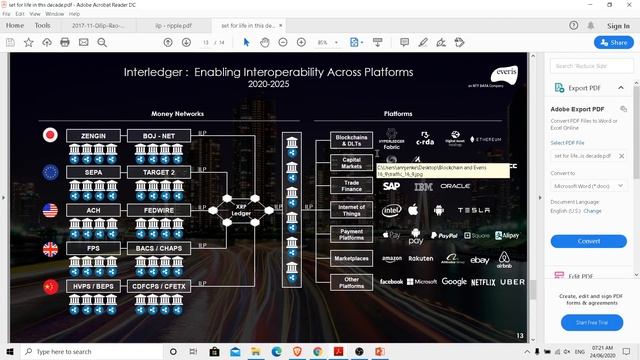
Task: Zoom out with minus icon
Action: click(x=283, y=42)
